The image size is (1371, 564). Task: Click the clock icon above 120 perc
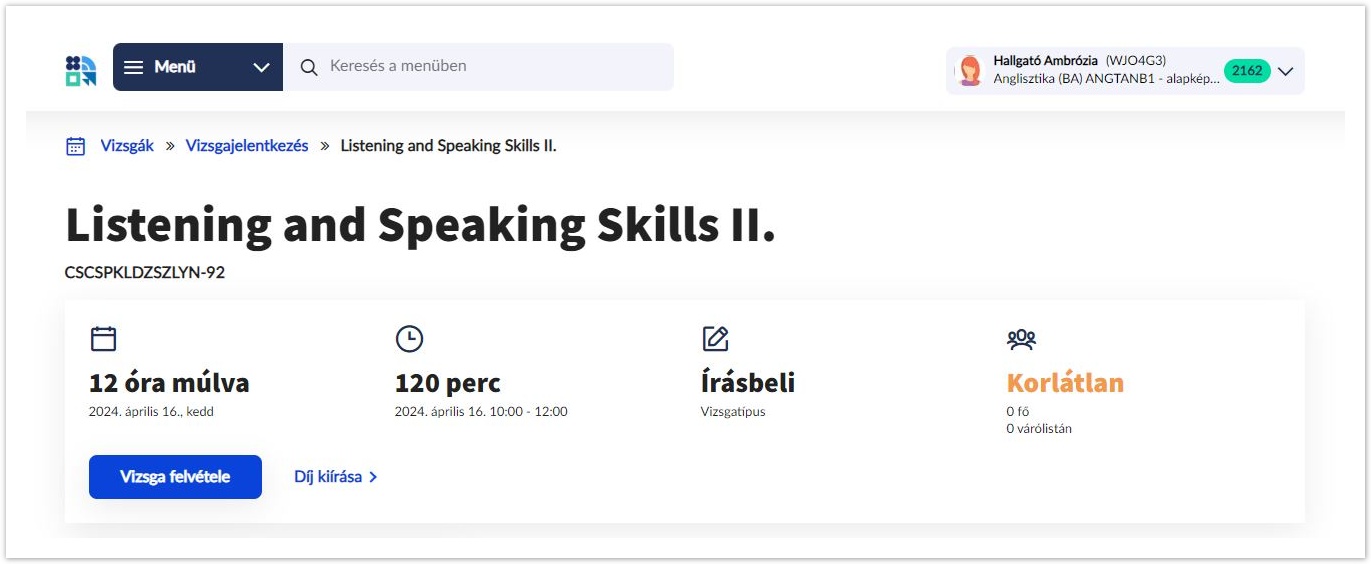(x=409, y=339)
